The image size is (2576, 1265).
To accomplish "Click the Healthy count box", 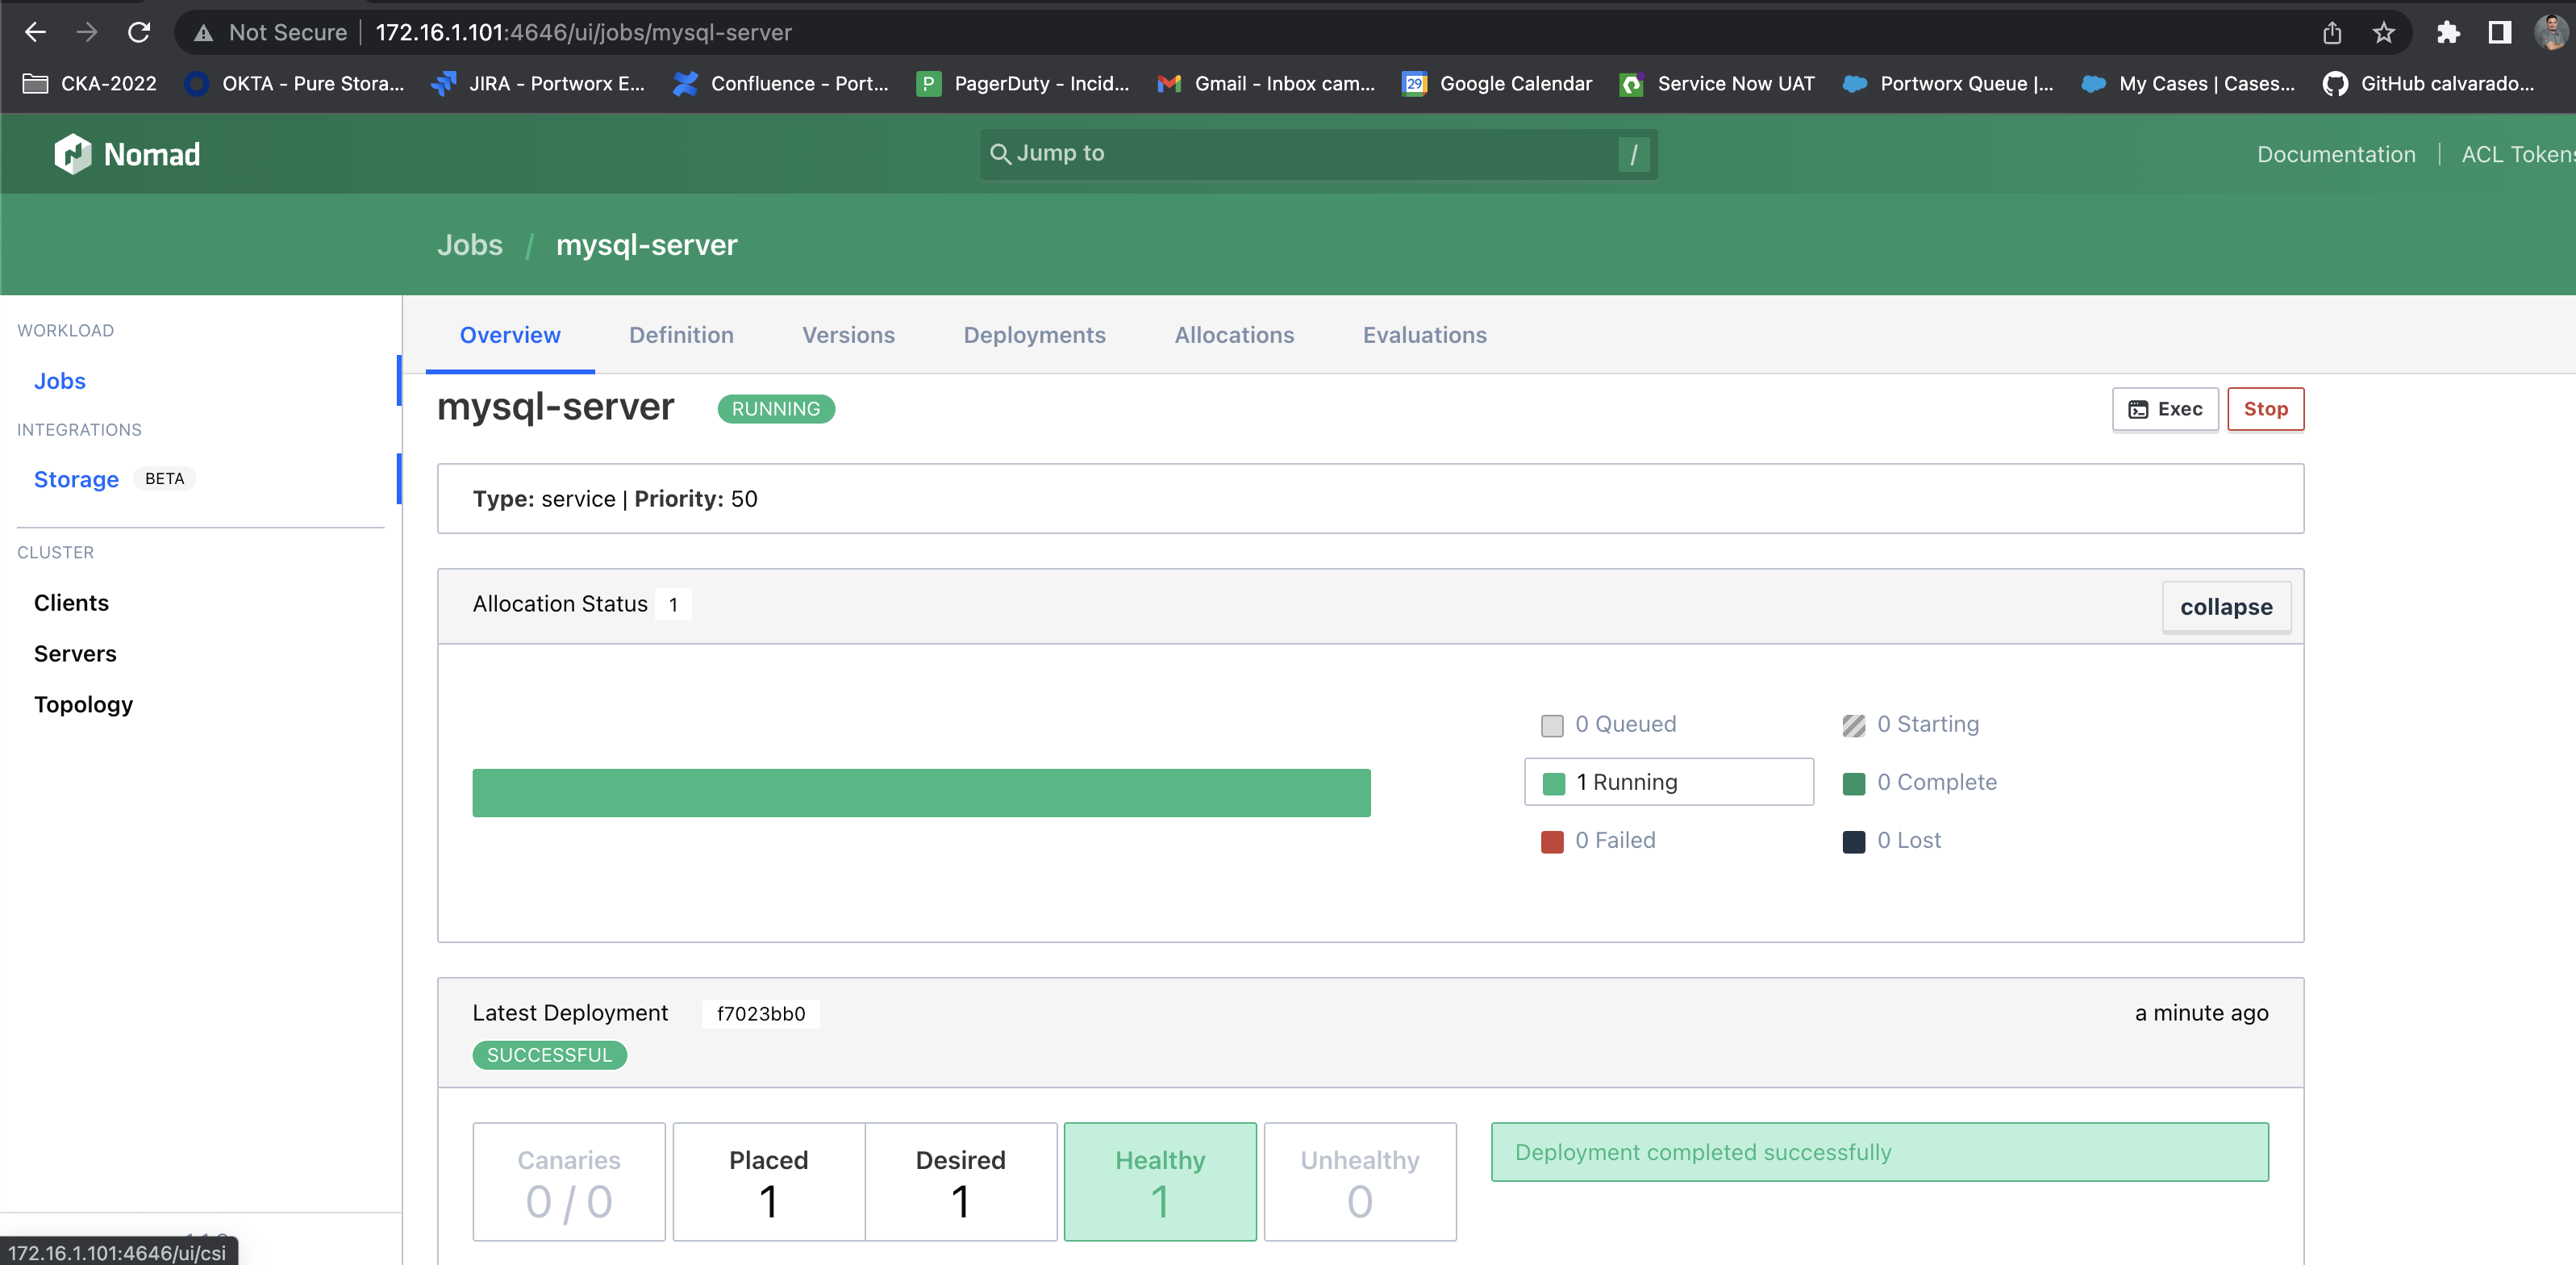I will tap(1159, 1182).
